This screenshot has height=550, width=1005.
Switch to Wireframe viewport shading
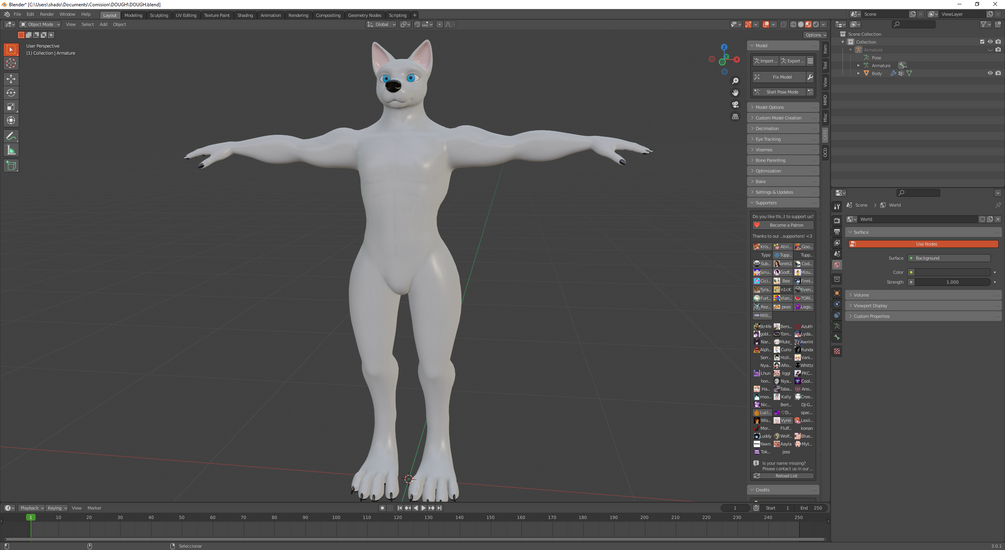793,24
